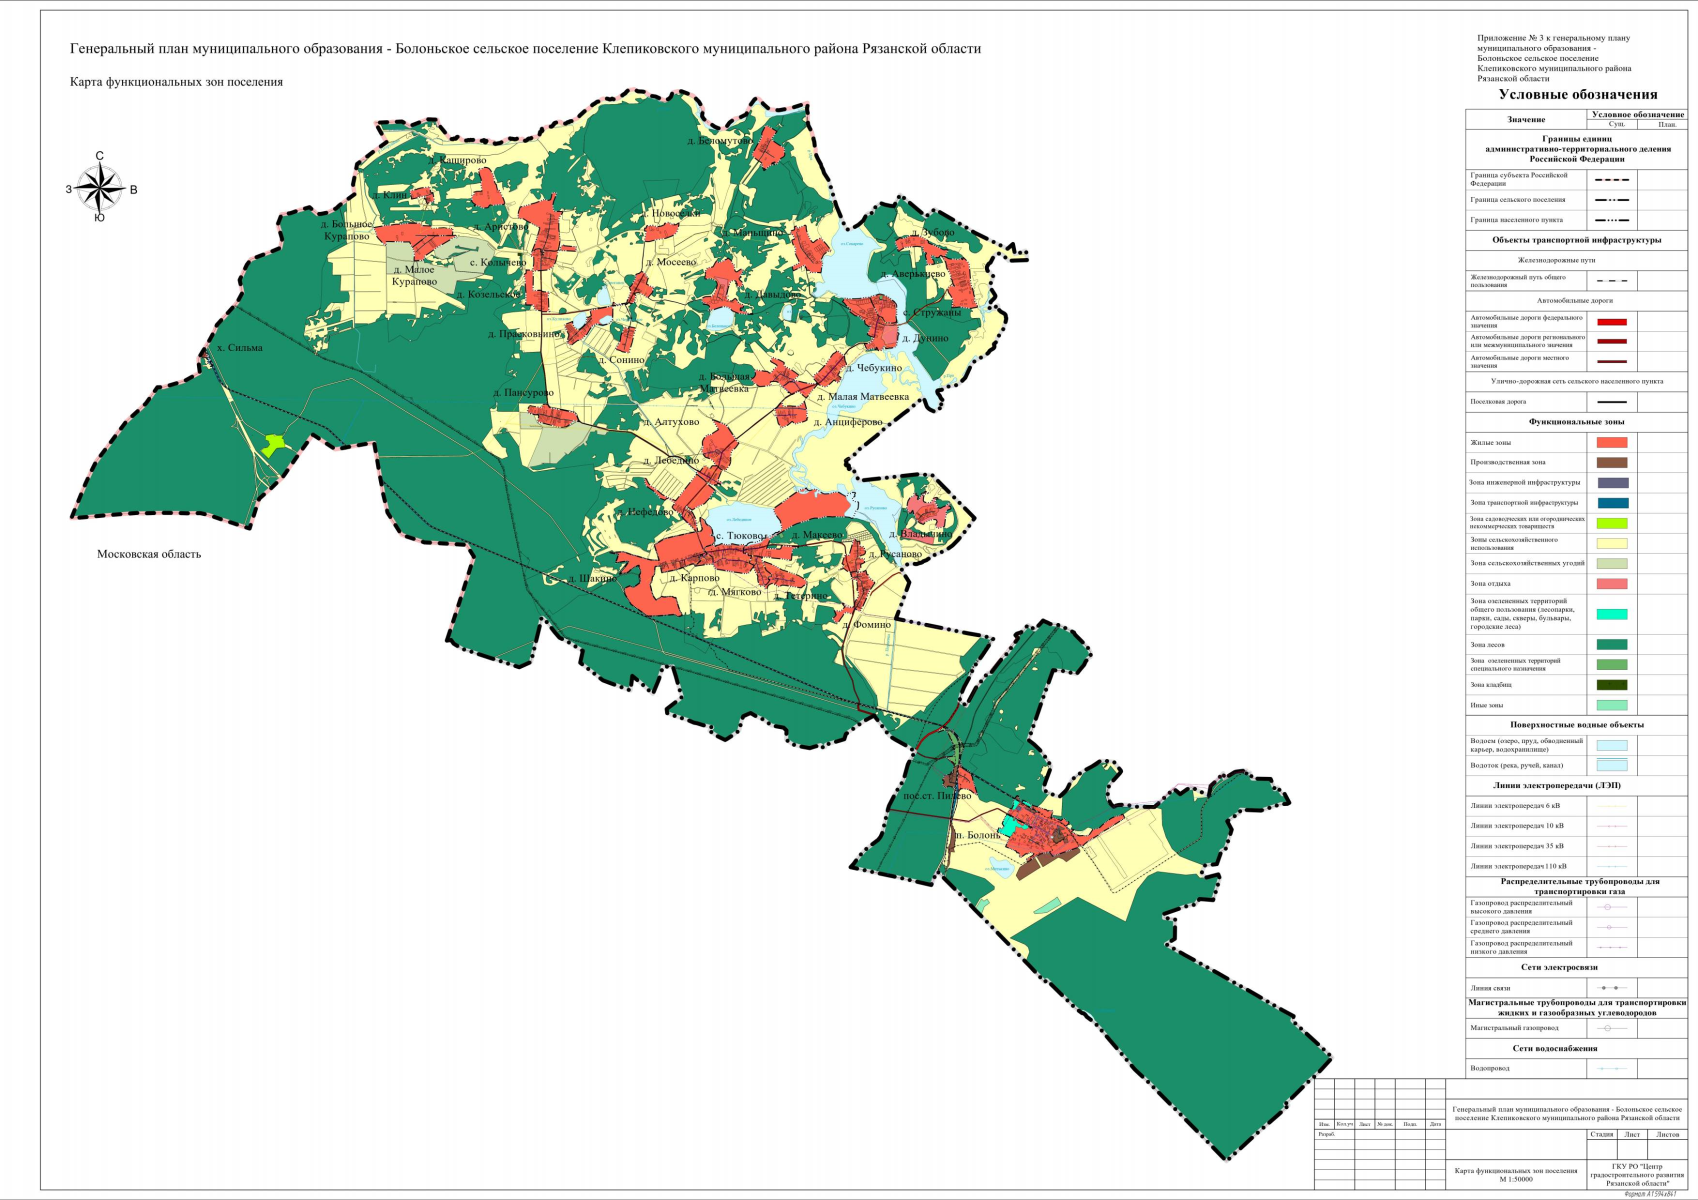Click the Жилые зоны red swatch

coord(1611,442)
